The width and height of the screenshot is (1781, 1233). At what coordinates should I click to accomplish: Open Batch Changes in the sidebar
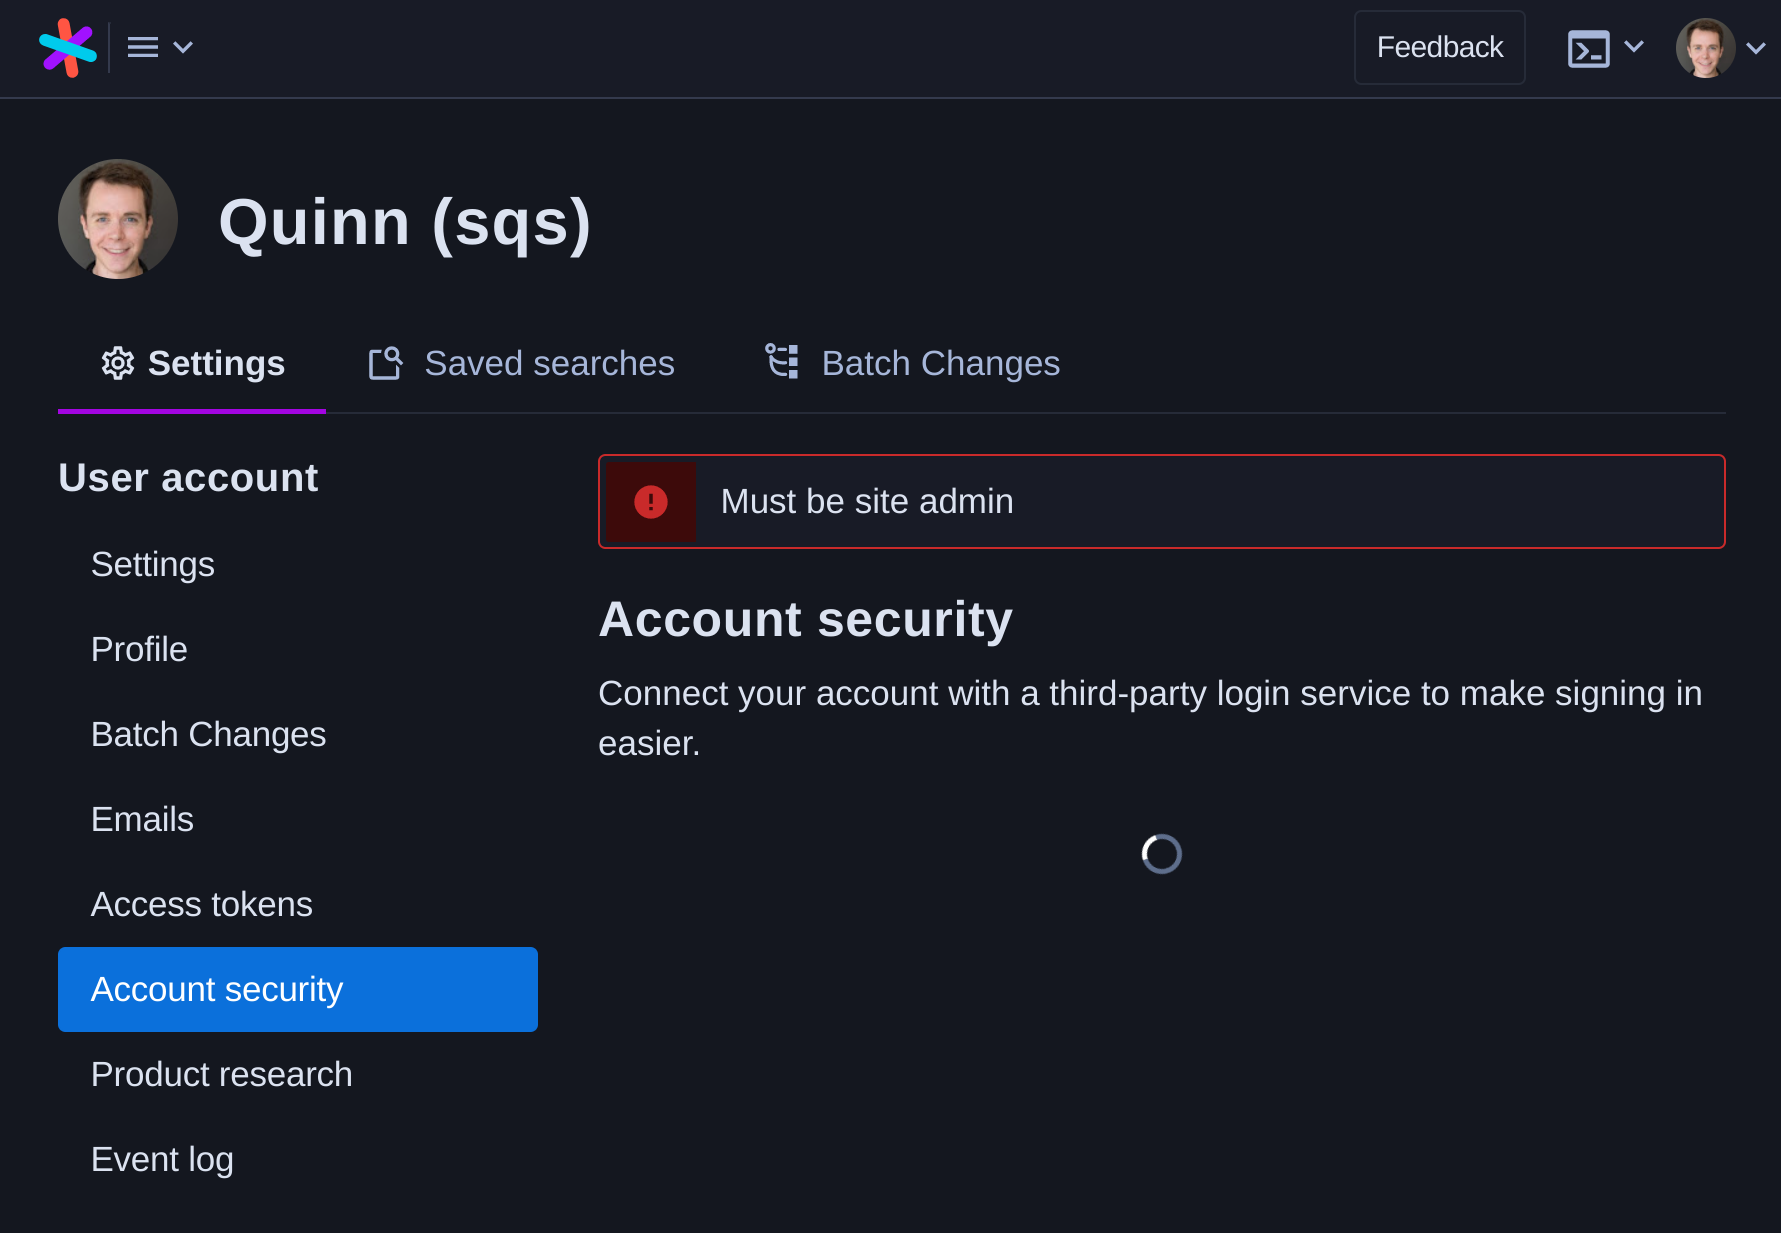click(298, 734)
